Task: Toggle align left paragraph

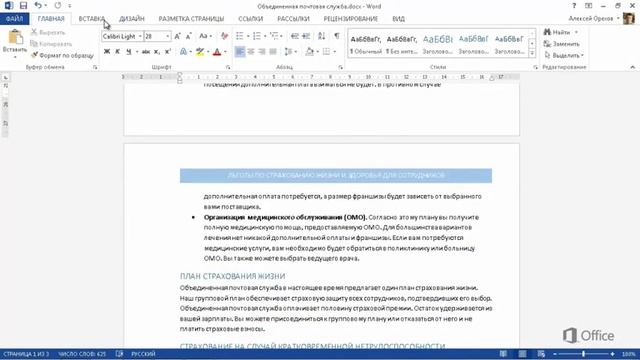Action: coord(240,52)
